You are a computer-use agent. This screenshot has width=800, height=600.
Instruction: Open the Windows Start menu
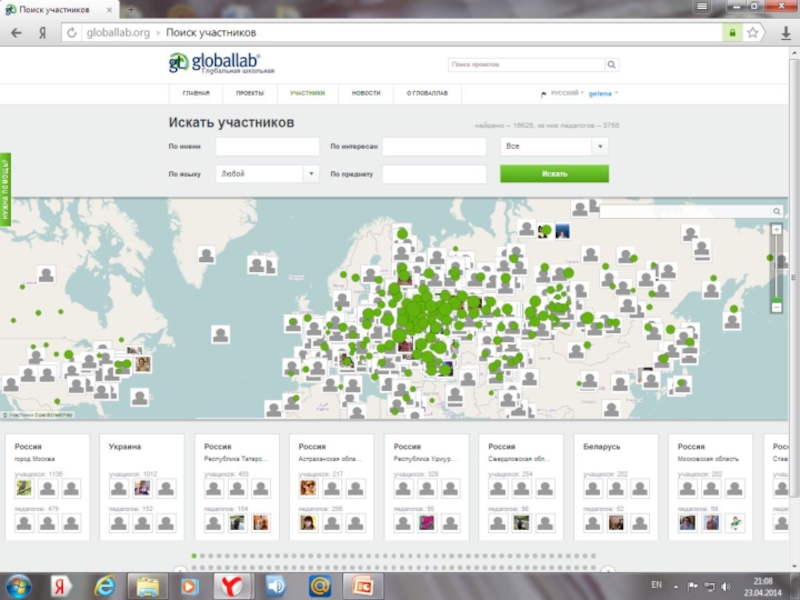tap(18, 584)
